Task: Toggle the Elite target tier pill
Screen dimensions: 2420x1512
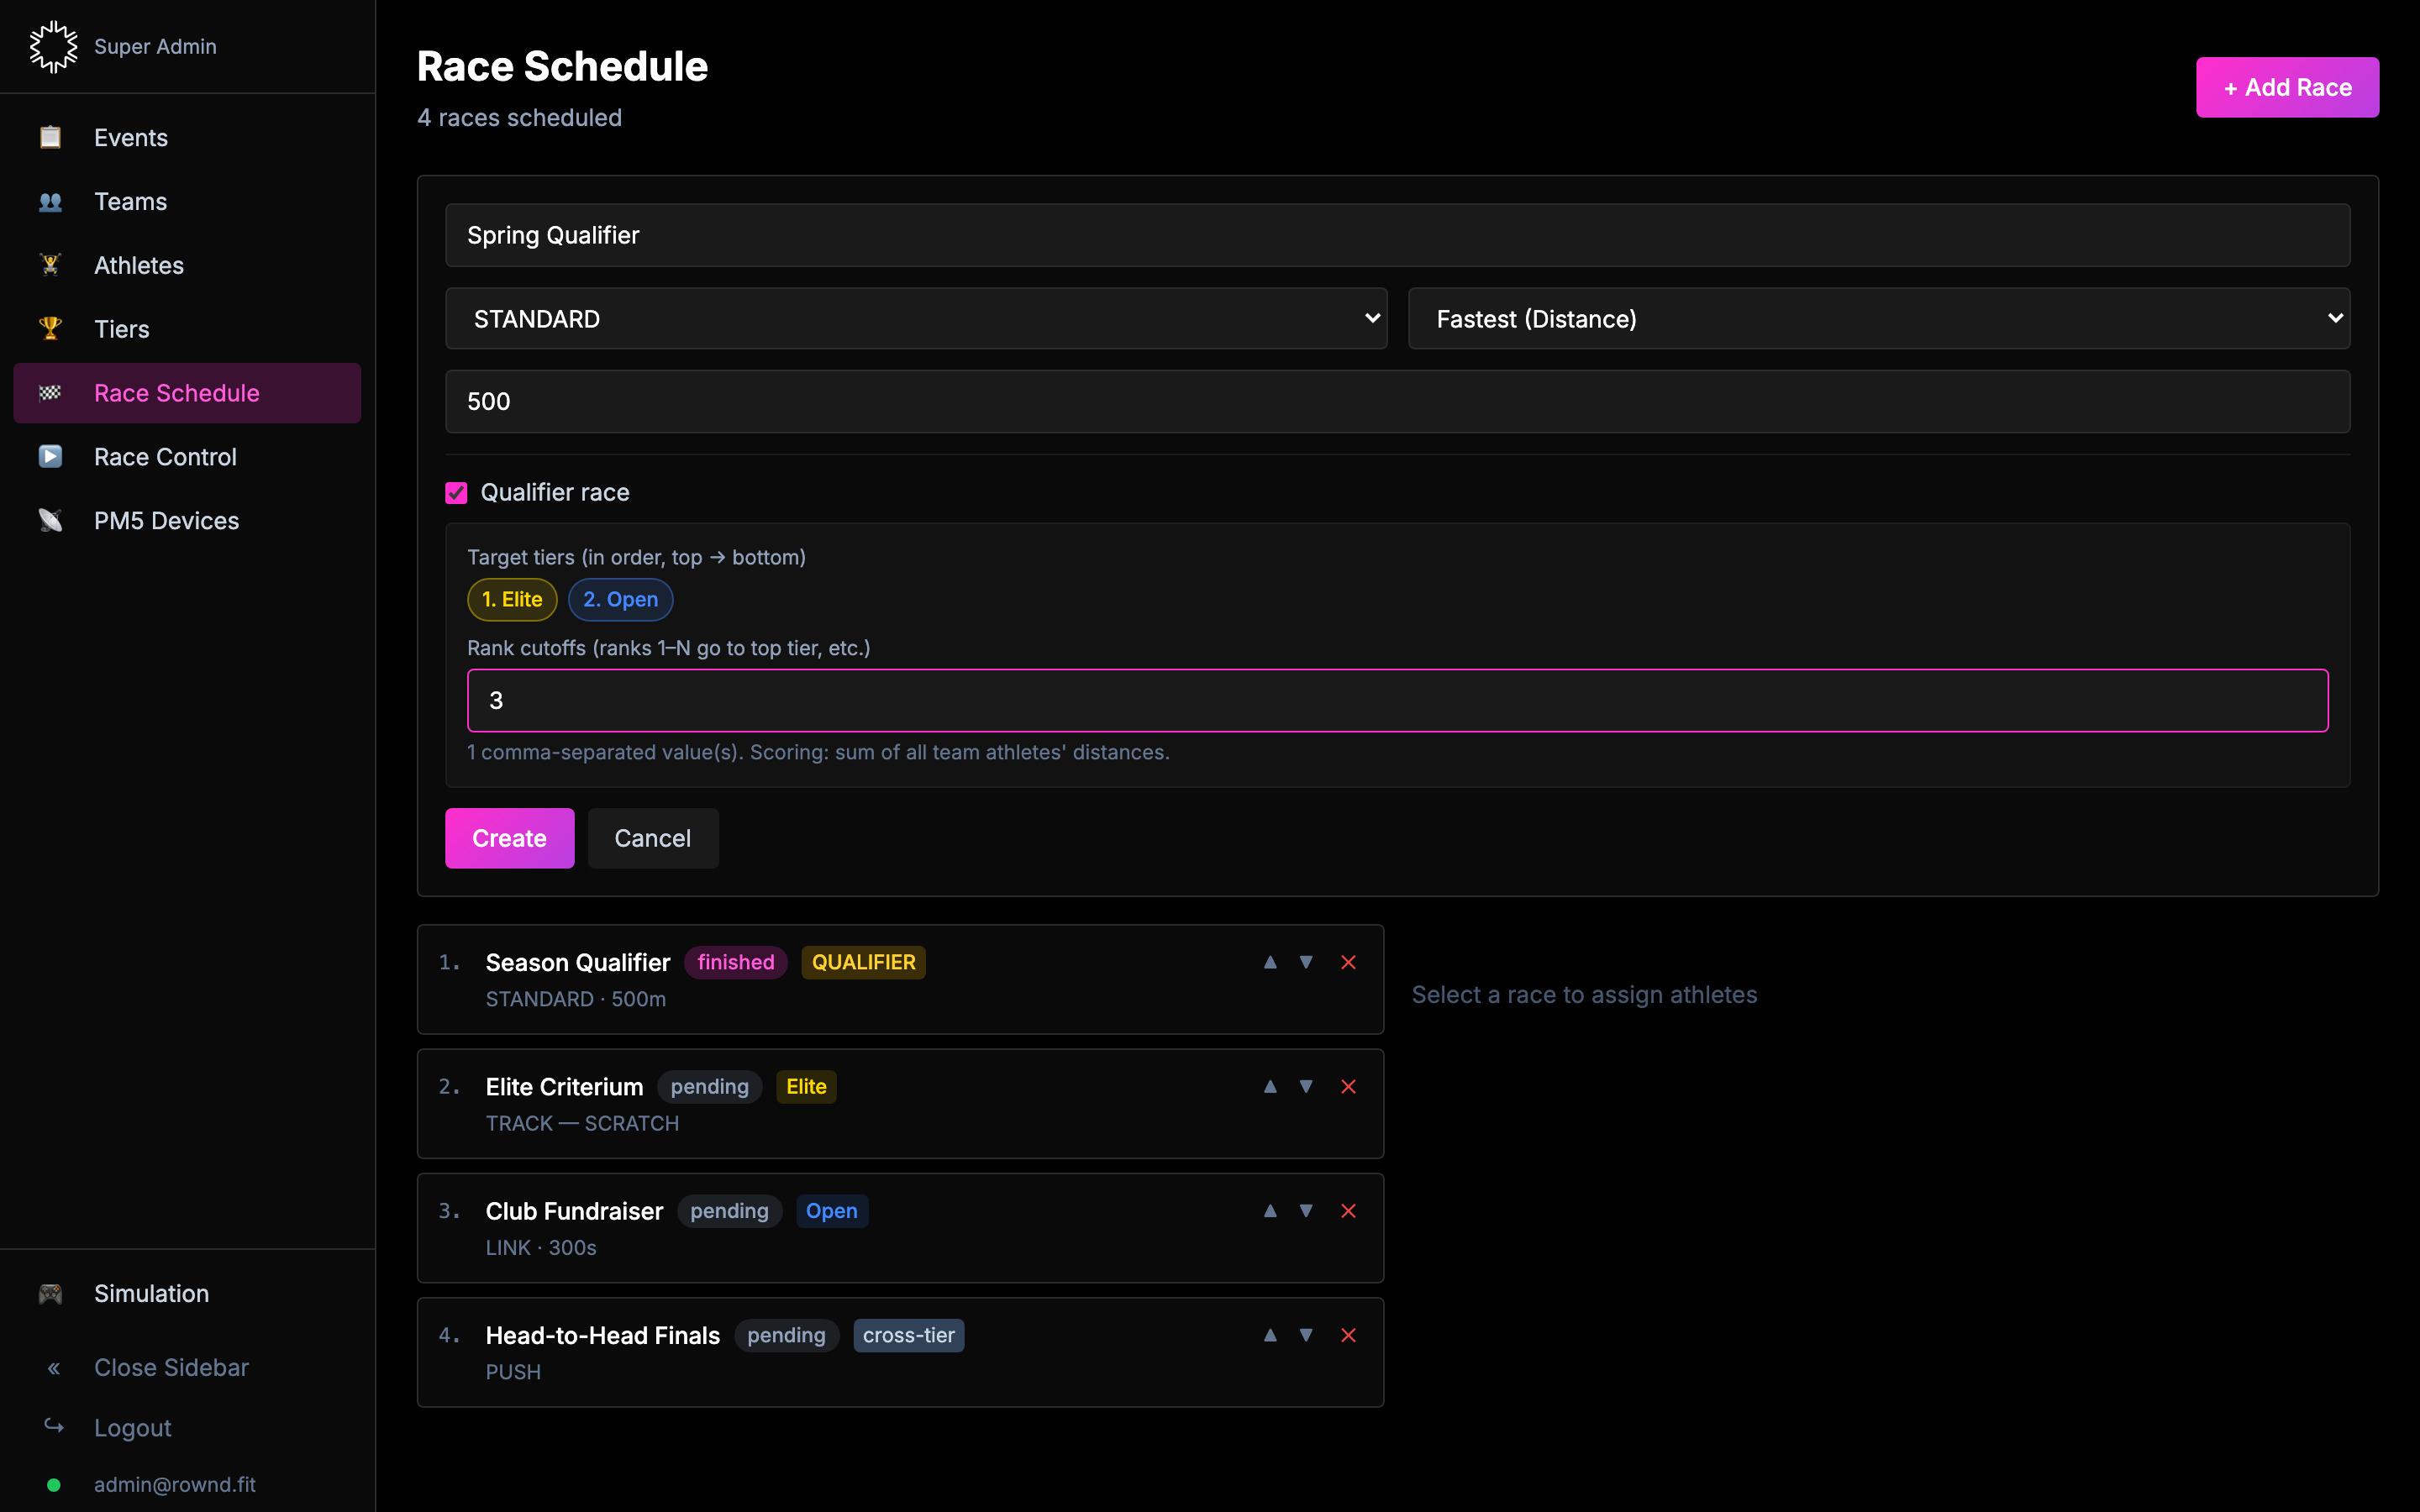Action: point(511,599)
